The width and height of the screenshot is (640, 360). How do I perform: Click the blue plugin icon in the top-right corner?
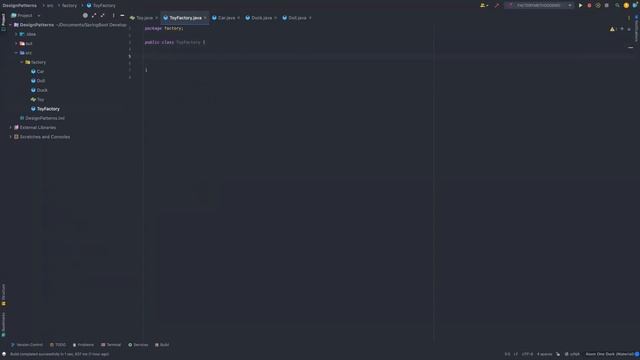click(635, 5)
